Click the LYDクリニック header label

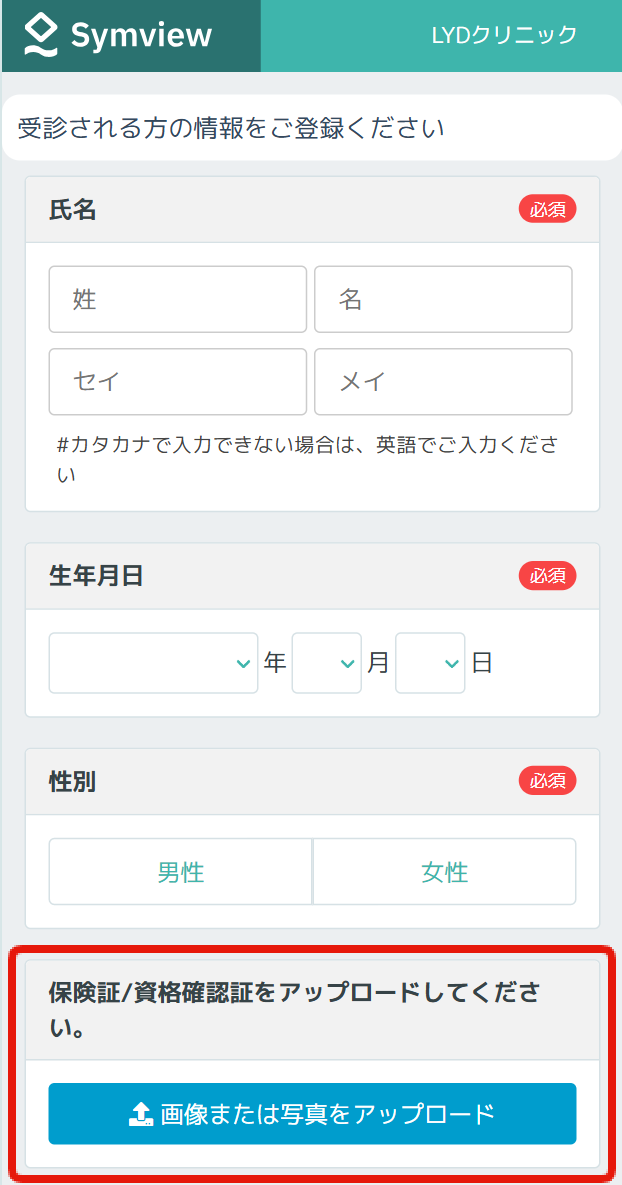click(x=504, y=36)
